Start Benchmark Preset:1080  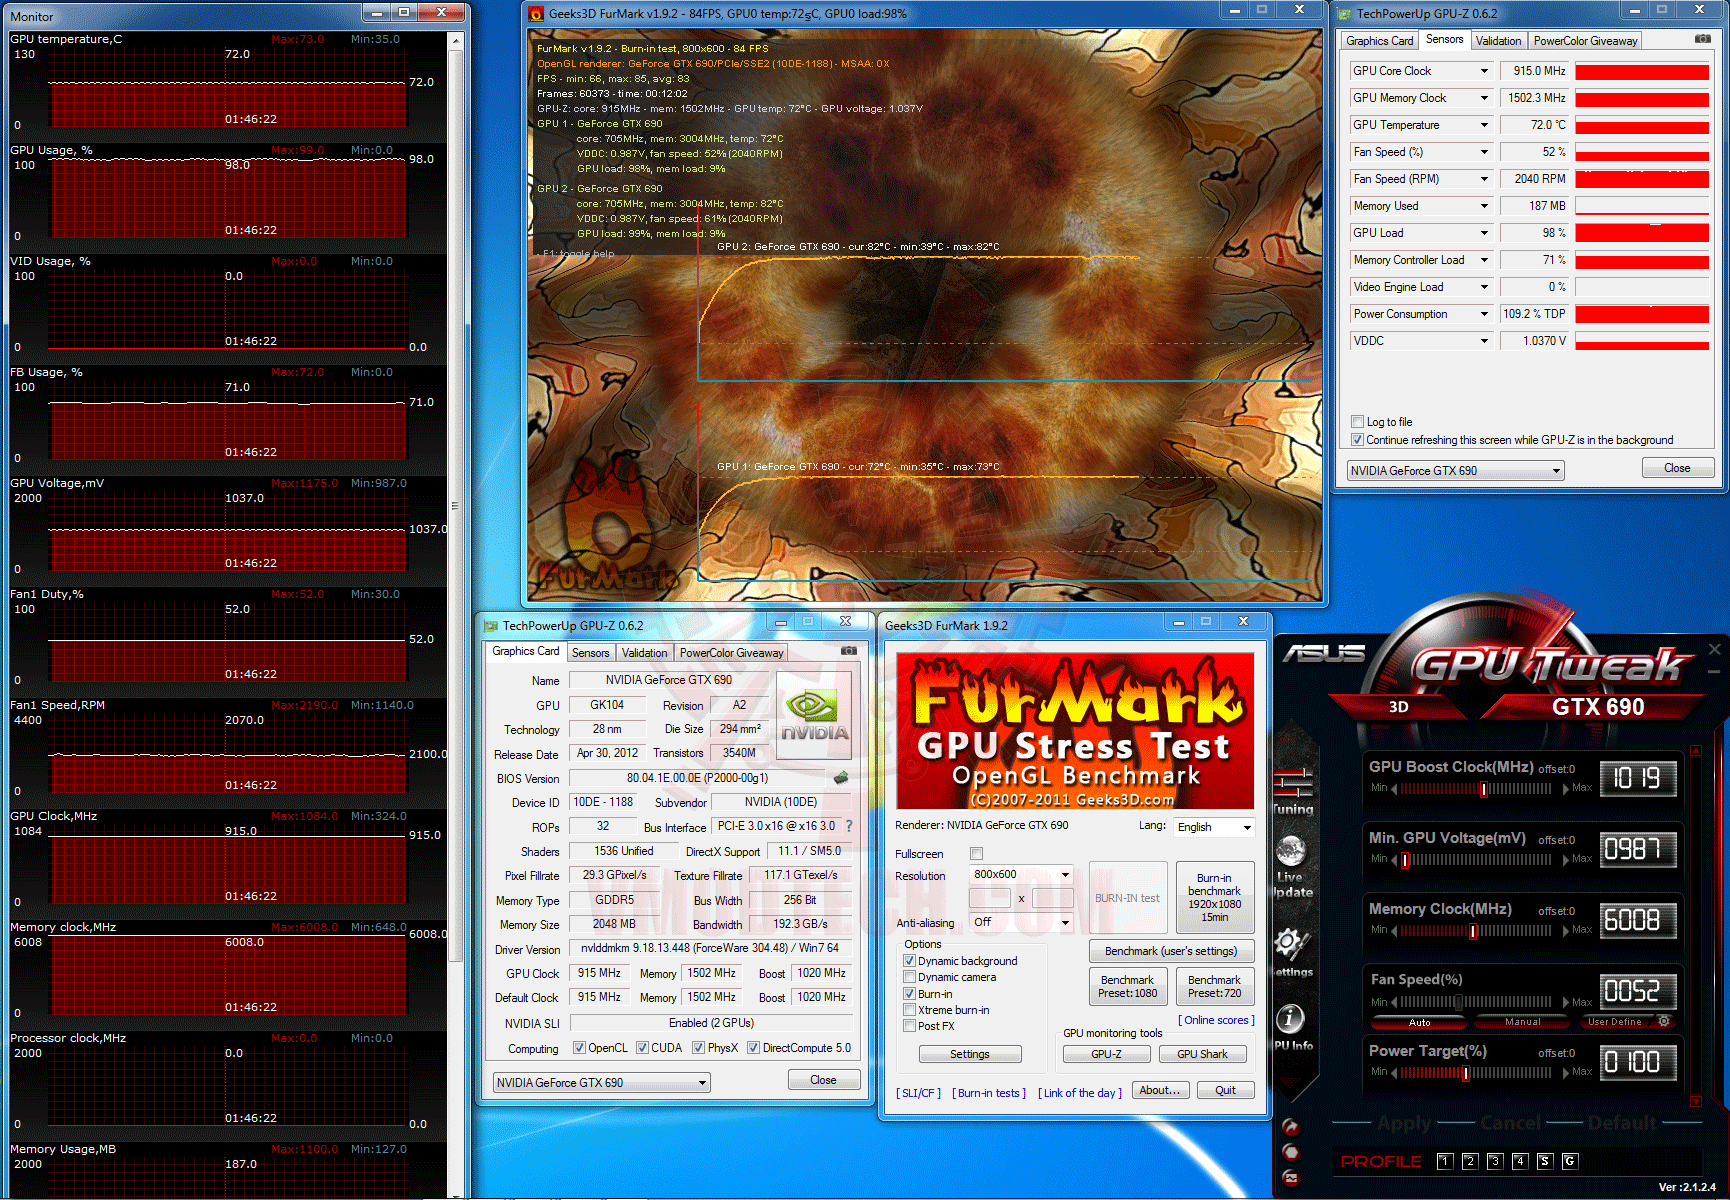1127,987
